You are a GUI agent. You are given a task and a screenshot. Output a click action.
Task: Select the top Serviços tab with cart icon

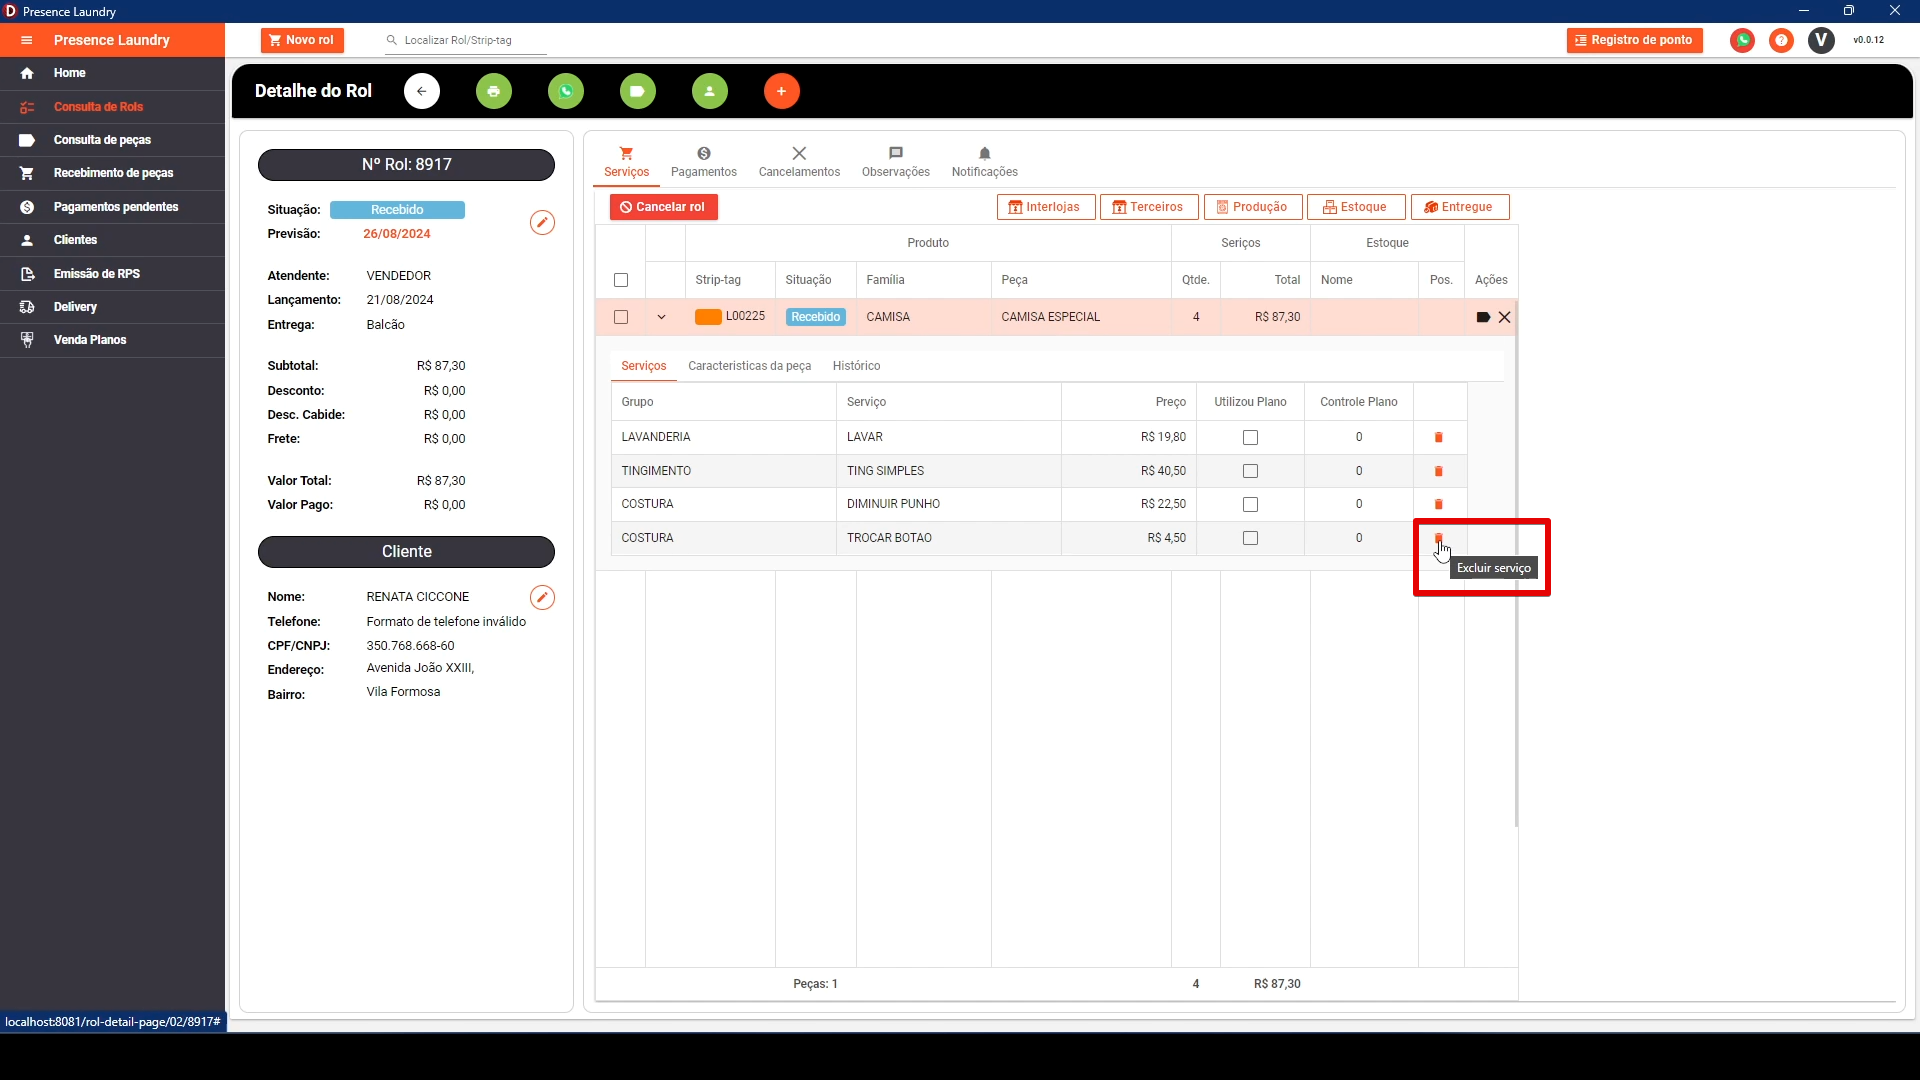coord(626,162)
